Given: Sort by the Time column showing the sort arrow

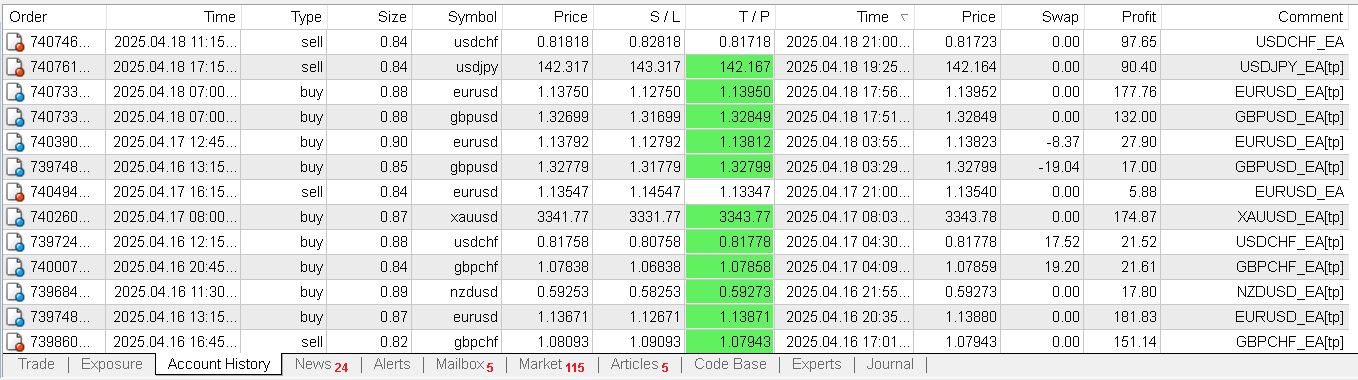Looking at the screenshot, I should coord(844,17).
